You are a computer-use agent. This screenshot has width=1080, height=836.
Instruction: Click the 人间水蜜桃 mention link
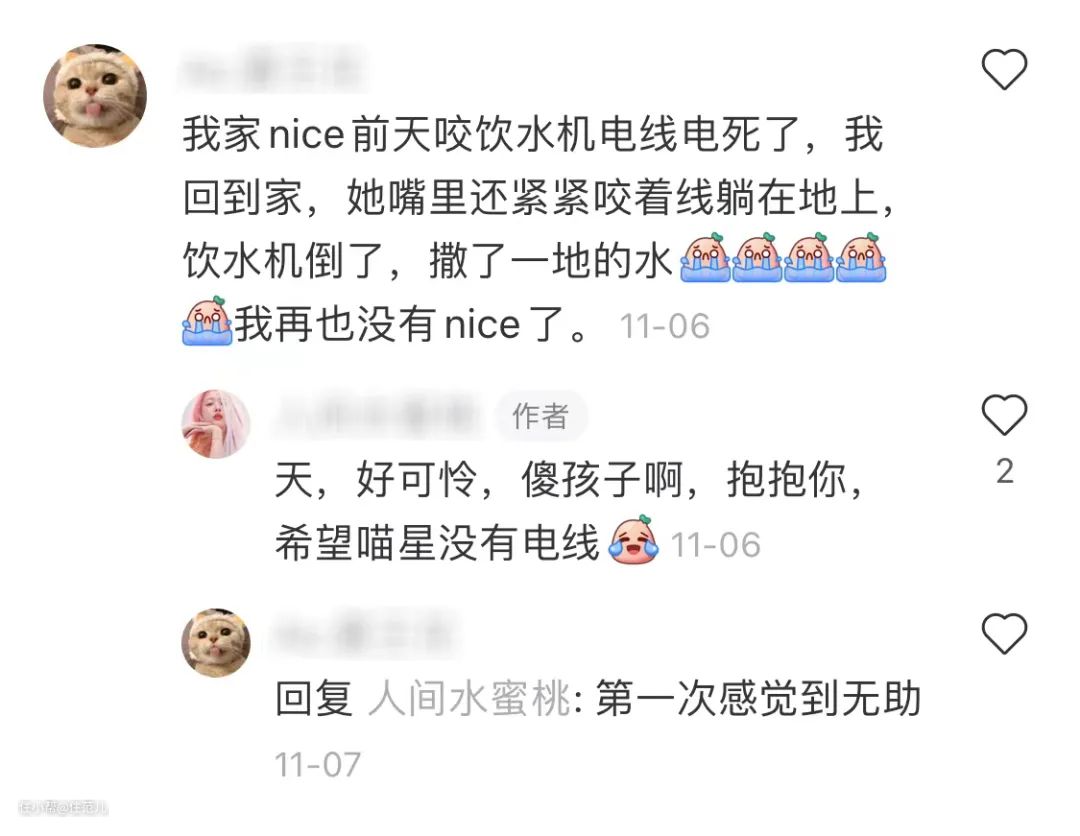(470, 699)
